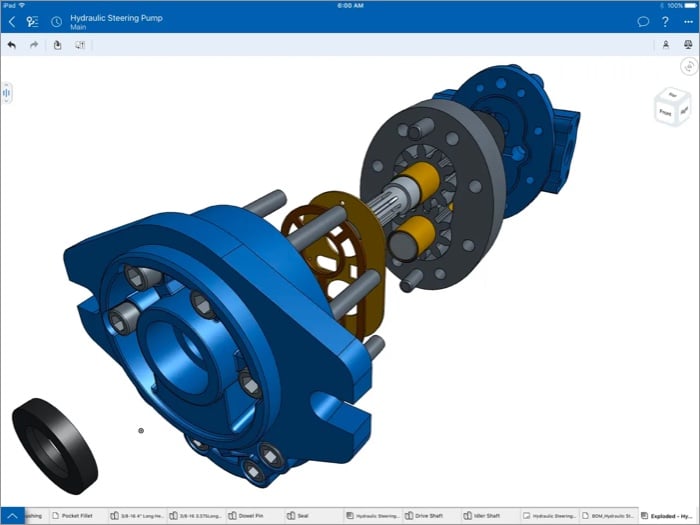The height and width of the screenshot is (525, 700).
Task: Tap the Main branch label
Action: tap(78, 27)
